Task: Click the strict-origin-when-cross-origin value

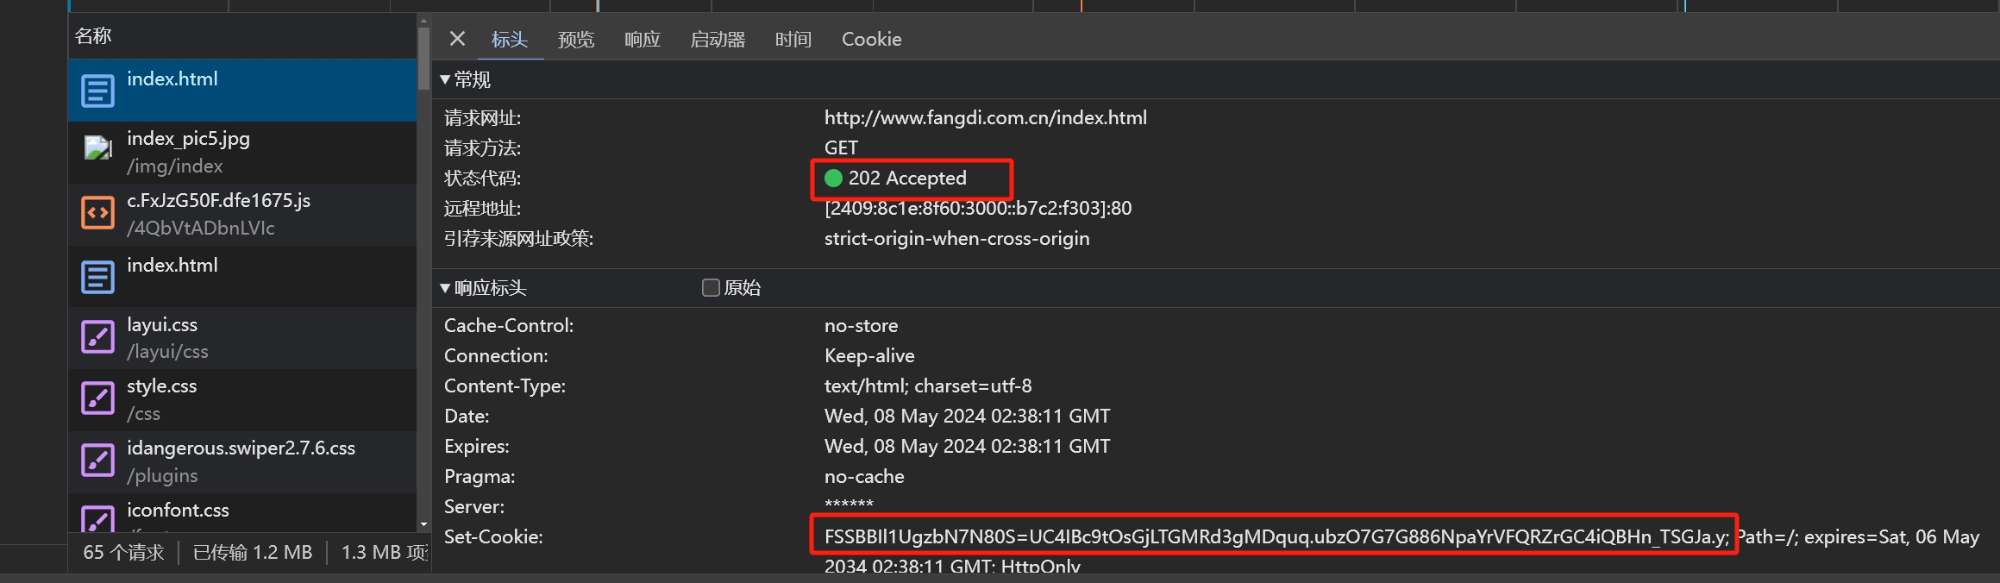Action: [957, 238]
